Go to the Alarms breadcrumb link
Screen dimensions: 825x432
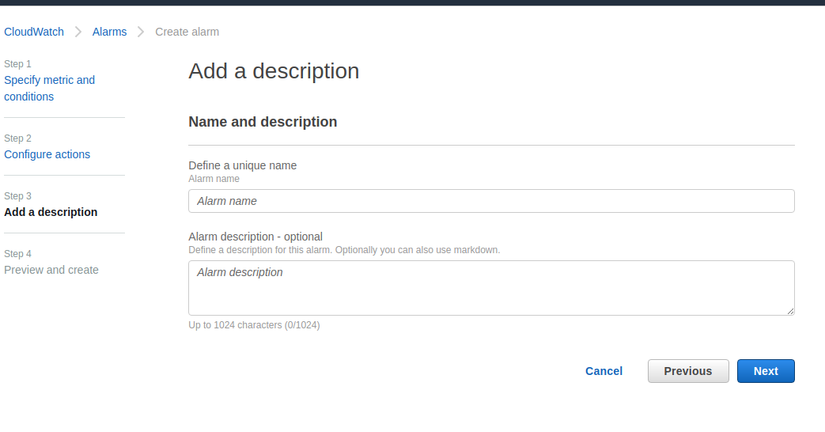pyautogui.click(x=109, y=32)
